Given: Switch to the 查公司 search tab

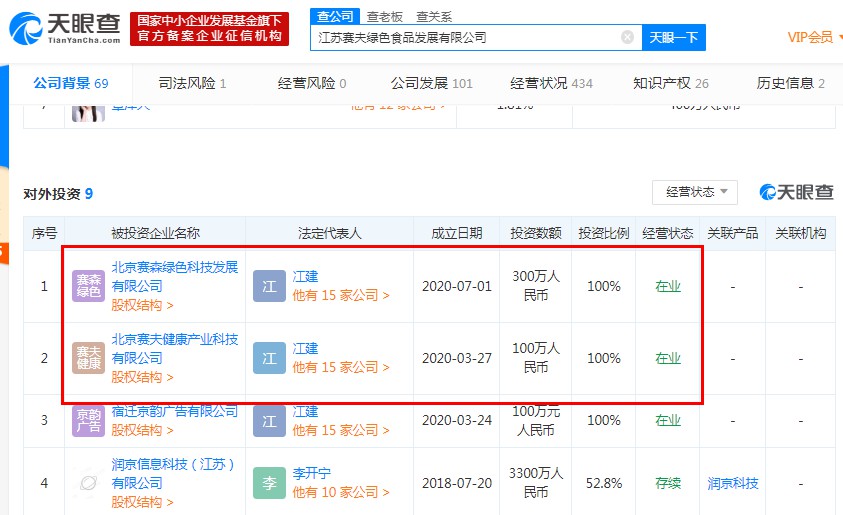Looking at the screenshot, I should pyautogui.click(x=335, y=17).
